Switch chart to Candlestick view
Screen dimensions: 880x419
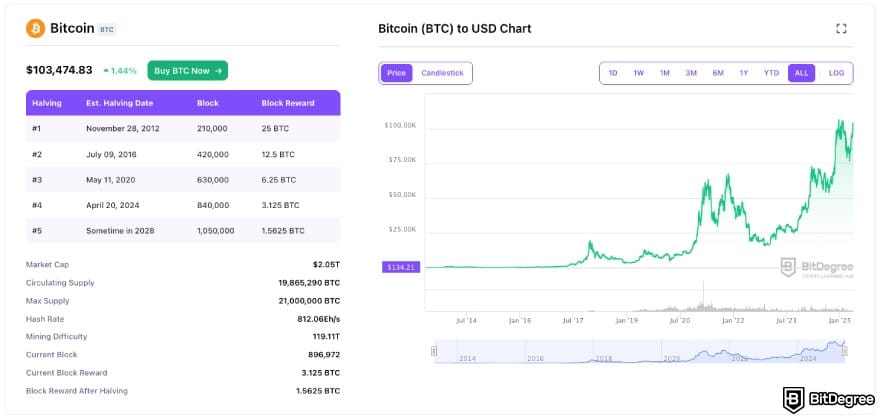(x=442, y=73)
